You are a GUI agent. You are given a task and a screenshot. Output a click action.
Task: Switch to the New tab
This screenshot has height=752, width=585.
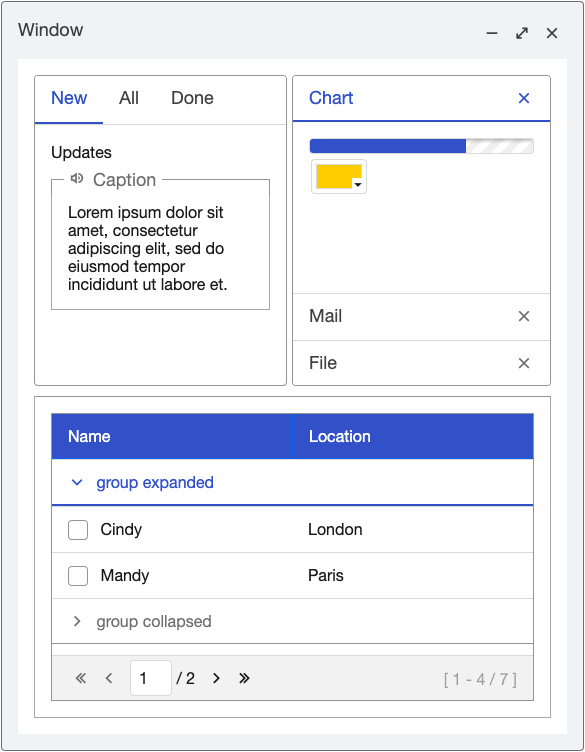click(x=69, y=98)
